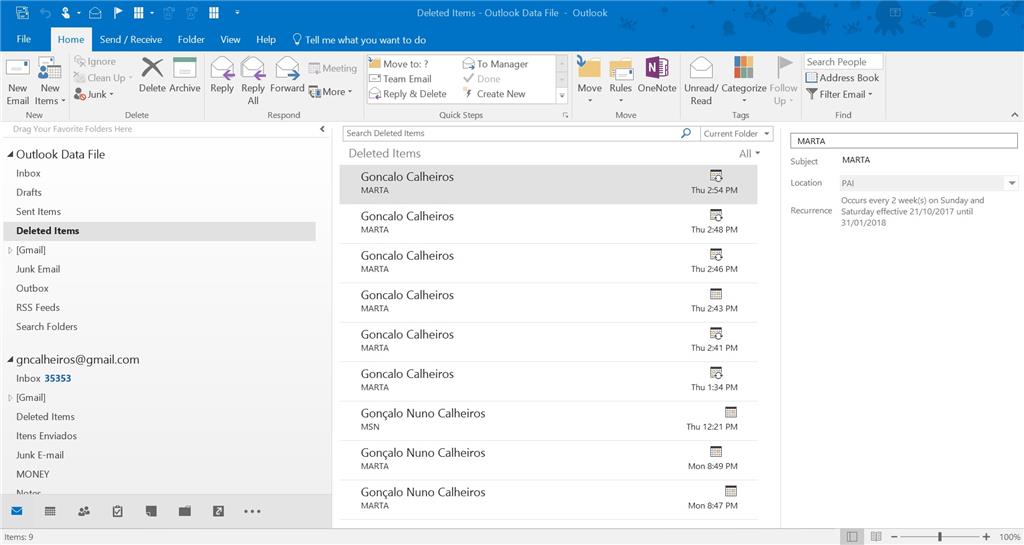
Task: Open the Junk dropdown
Action: tap(93, 94)
